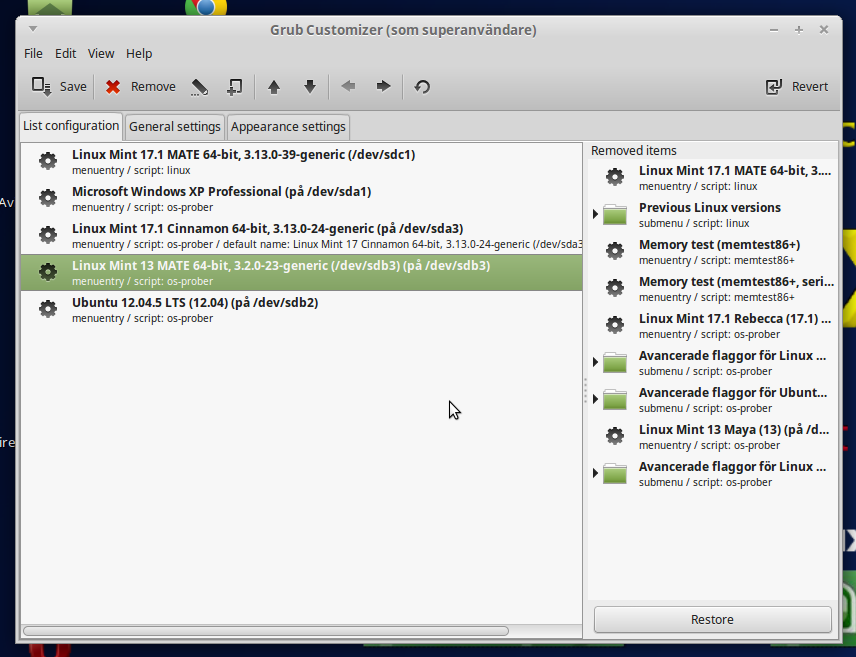Click folder icon of last Avancerade flaggor för Linux
The width and height of the screenshot is (856, 657).
tap(615, 473)
